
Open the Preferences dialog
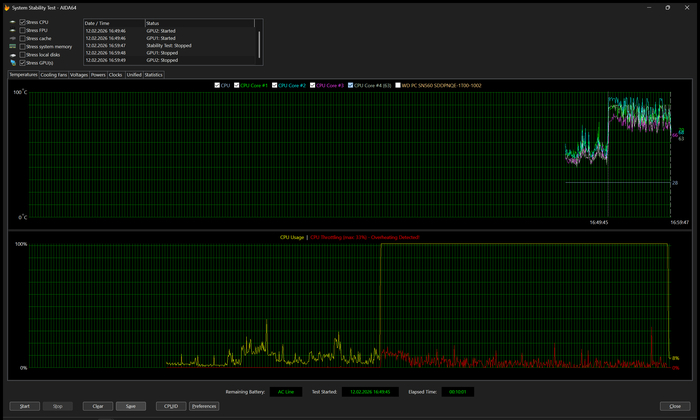[x=203, y=406]
